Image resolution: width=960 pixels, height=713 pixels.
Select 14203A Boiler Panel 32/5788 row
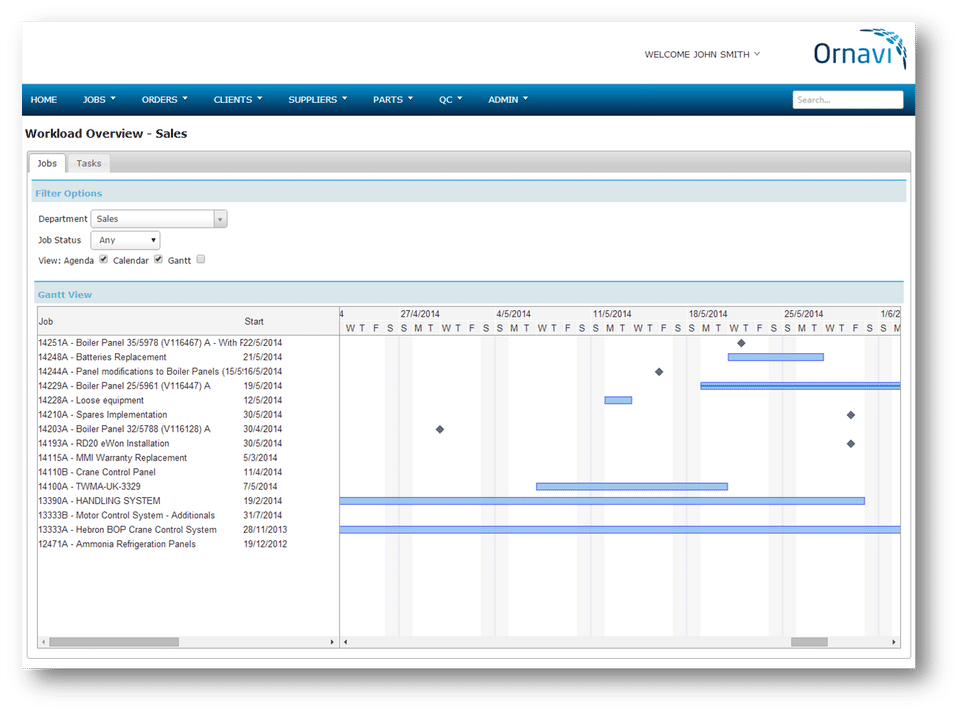tap(188, 429)
